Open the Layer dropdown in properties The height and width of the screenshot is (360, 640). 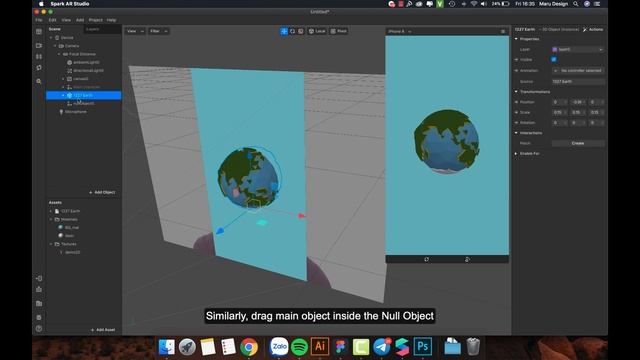[578, 49]
